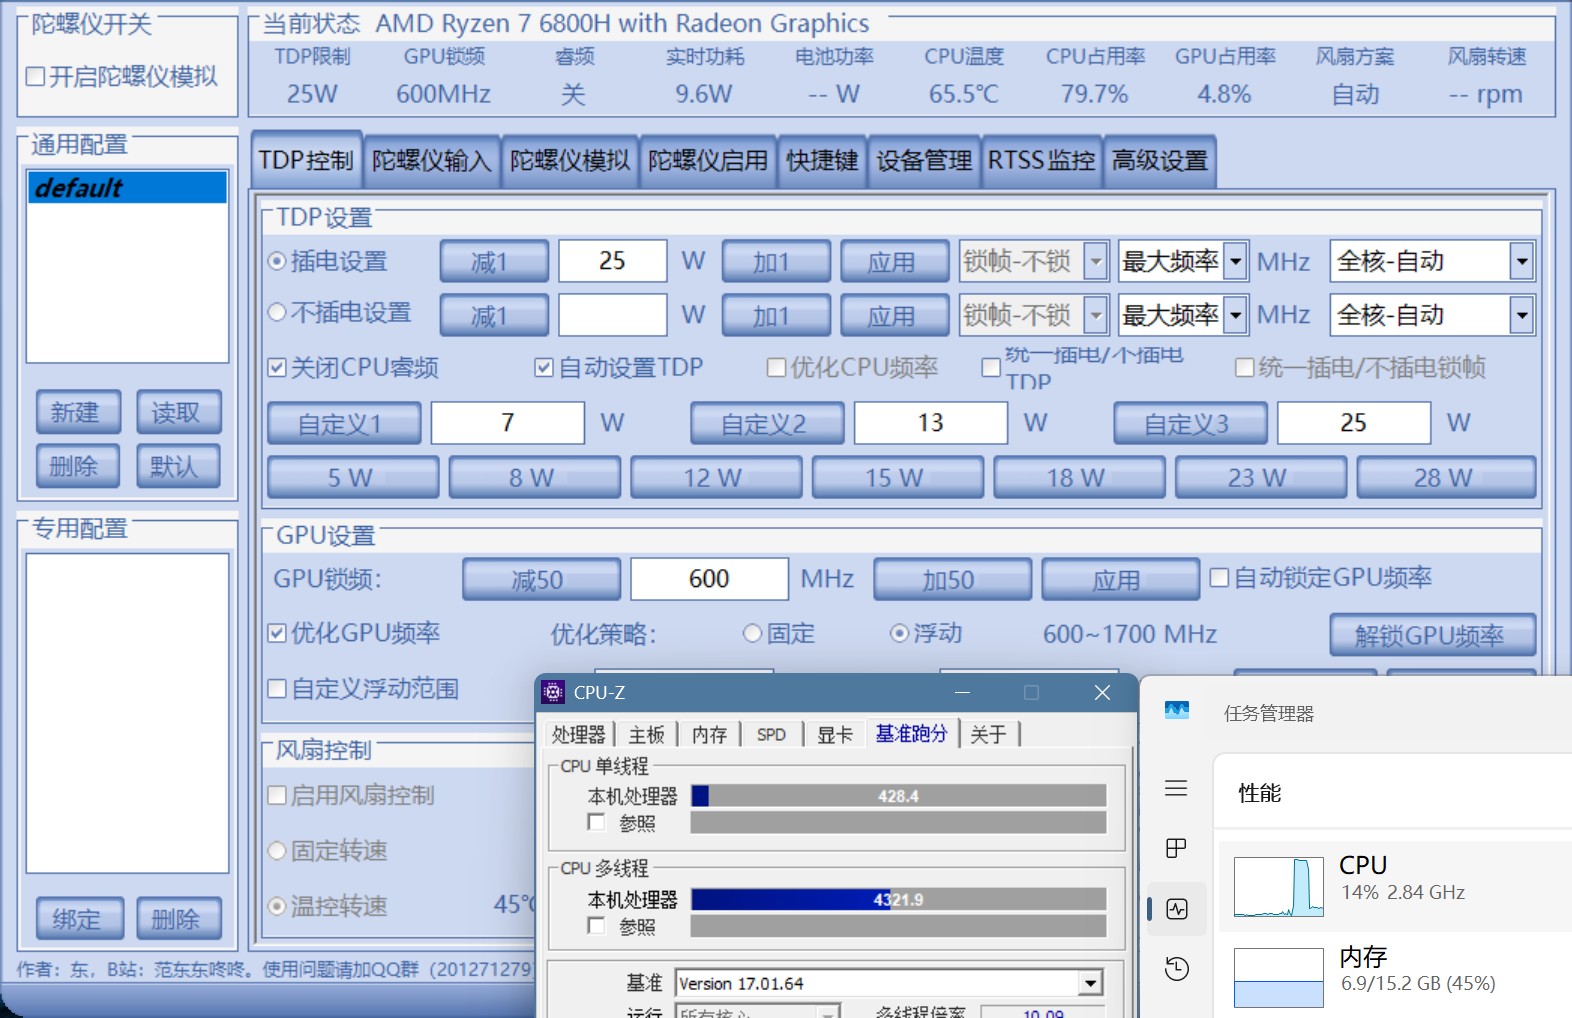Screen dimensions: 1572x1018
Task: Apply the 28 W preset button
Action: click(1446, 478)
